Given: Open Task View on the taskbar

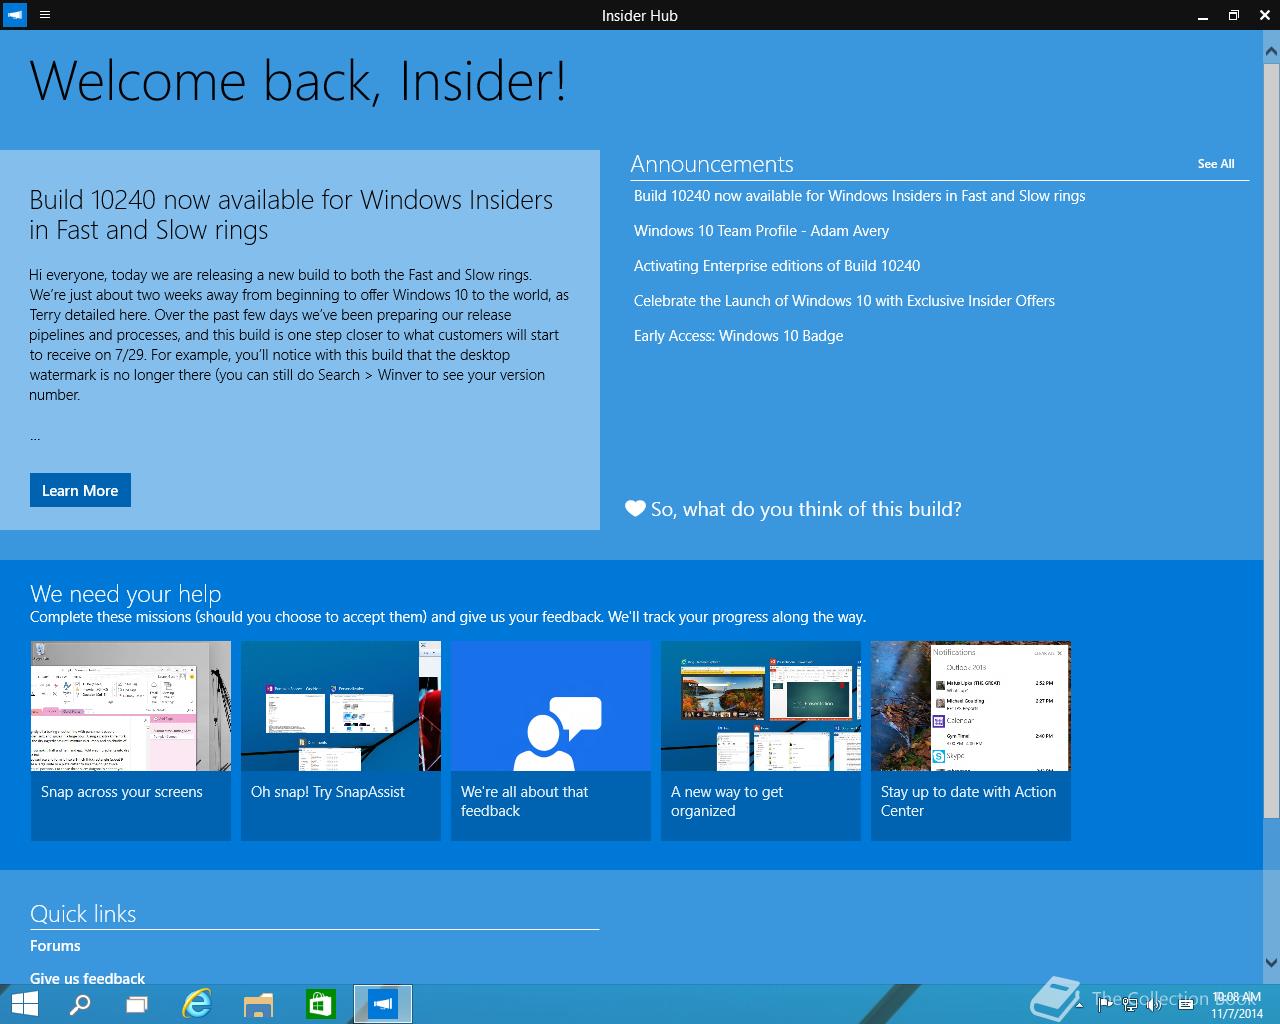Looking at the screenshot, I should pos(137,1004).
